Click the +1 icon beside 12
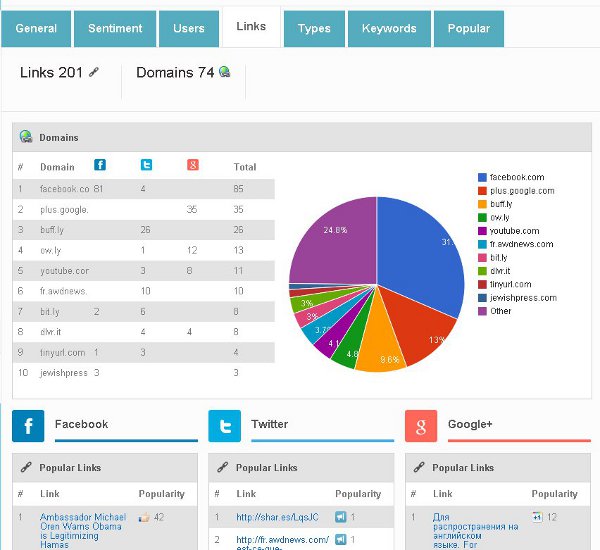600x550 pixels. [x=537, y=517]
